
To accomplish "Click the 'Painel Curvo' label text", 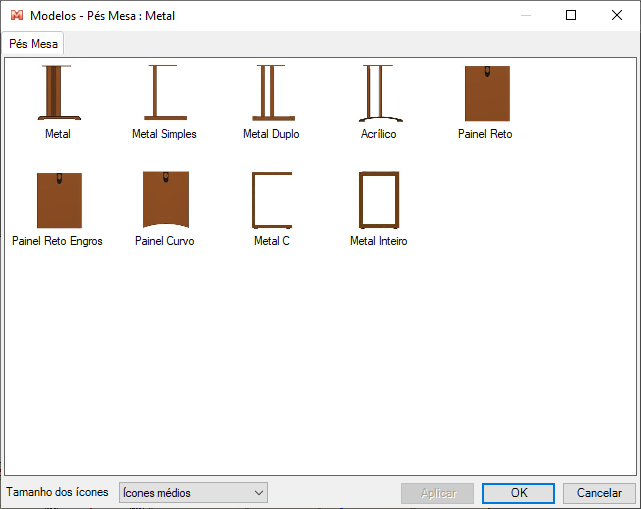I will pyautogui.click(x=165, y=241).
